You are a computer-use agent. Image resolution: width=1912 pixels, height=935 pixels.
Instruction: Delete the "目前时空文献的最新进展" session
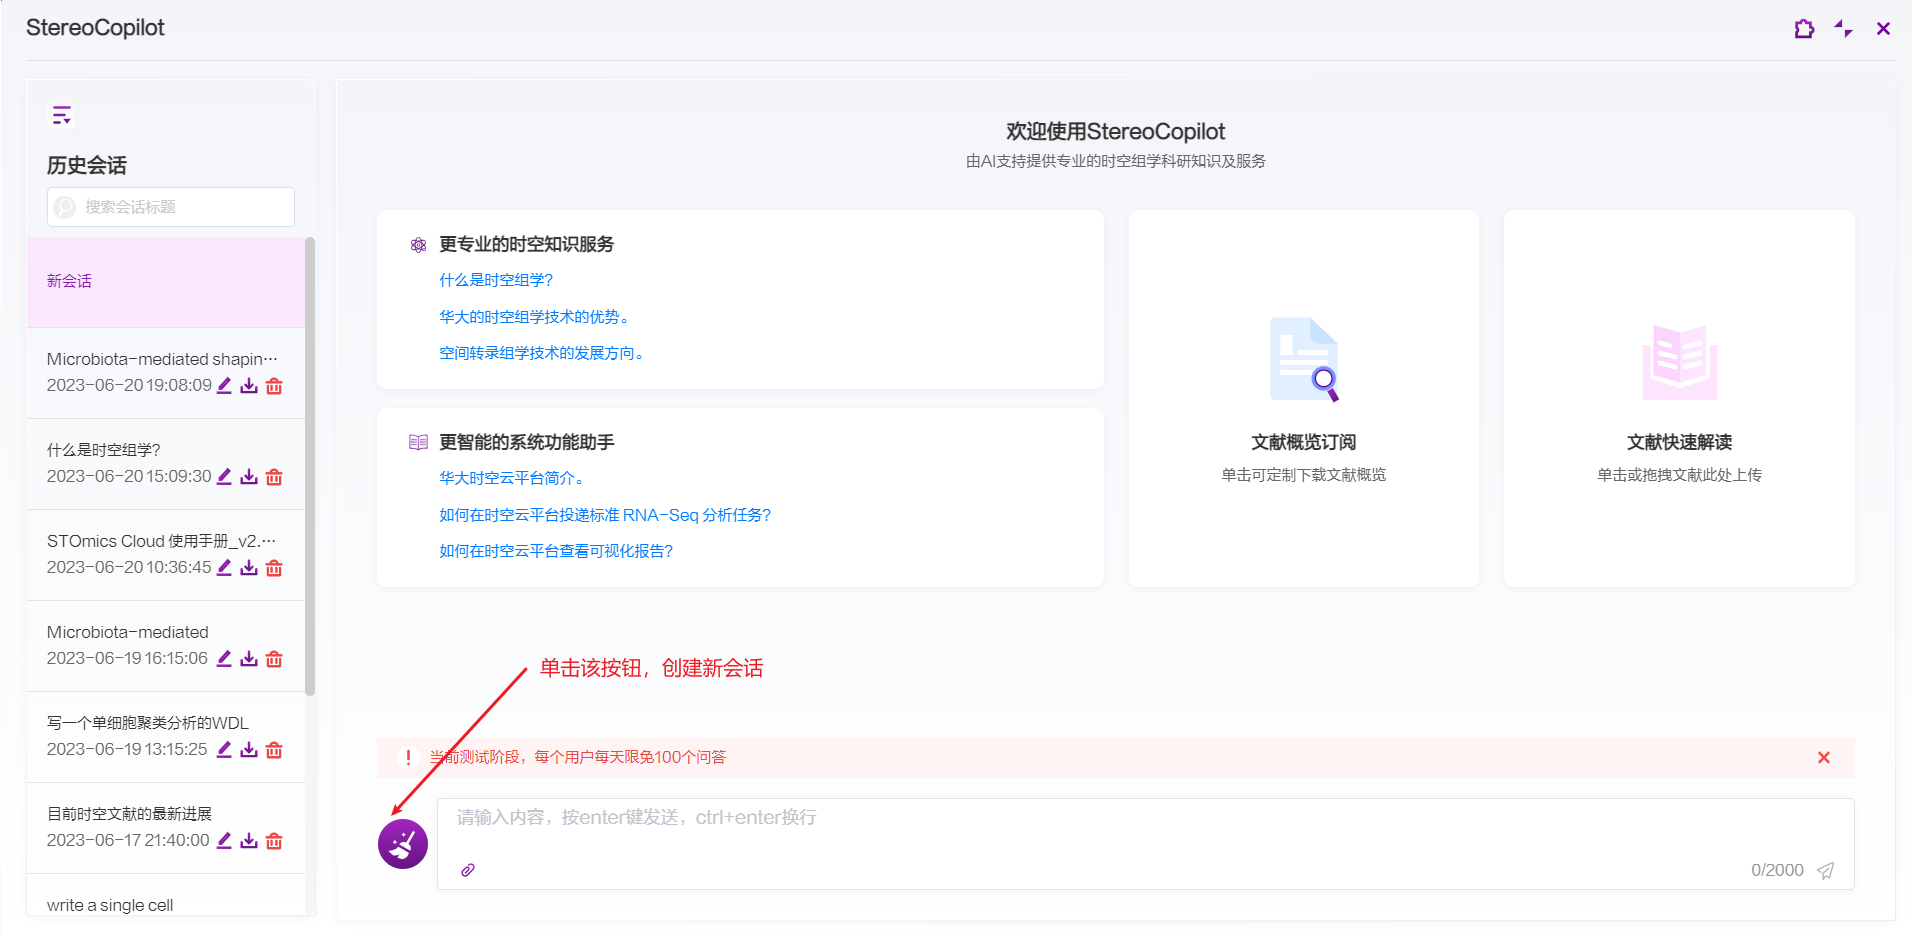[274, 841]
